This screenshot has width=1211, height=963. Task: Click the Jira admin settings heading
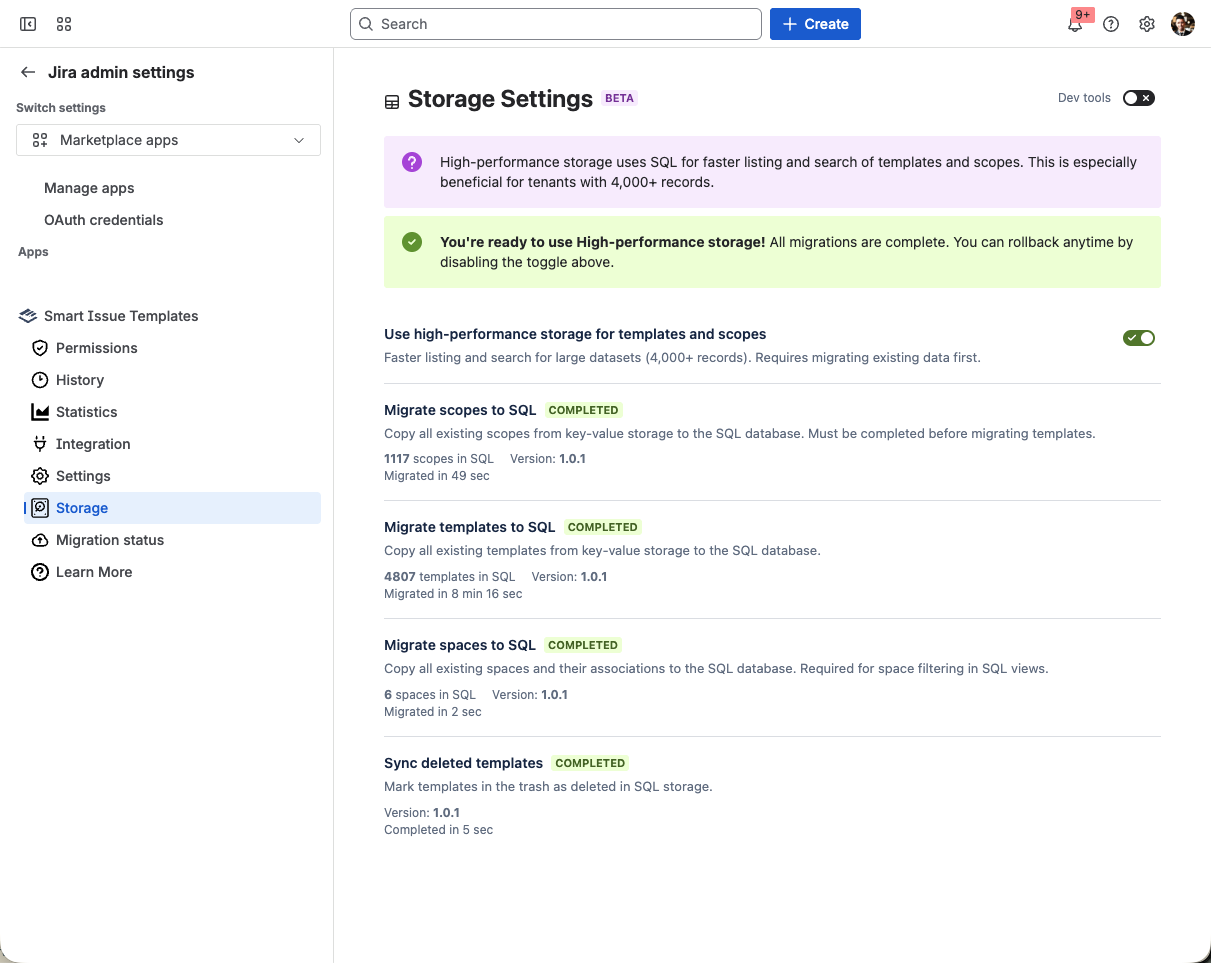tap(121, 72)
